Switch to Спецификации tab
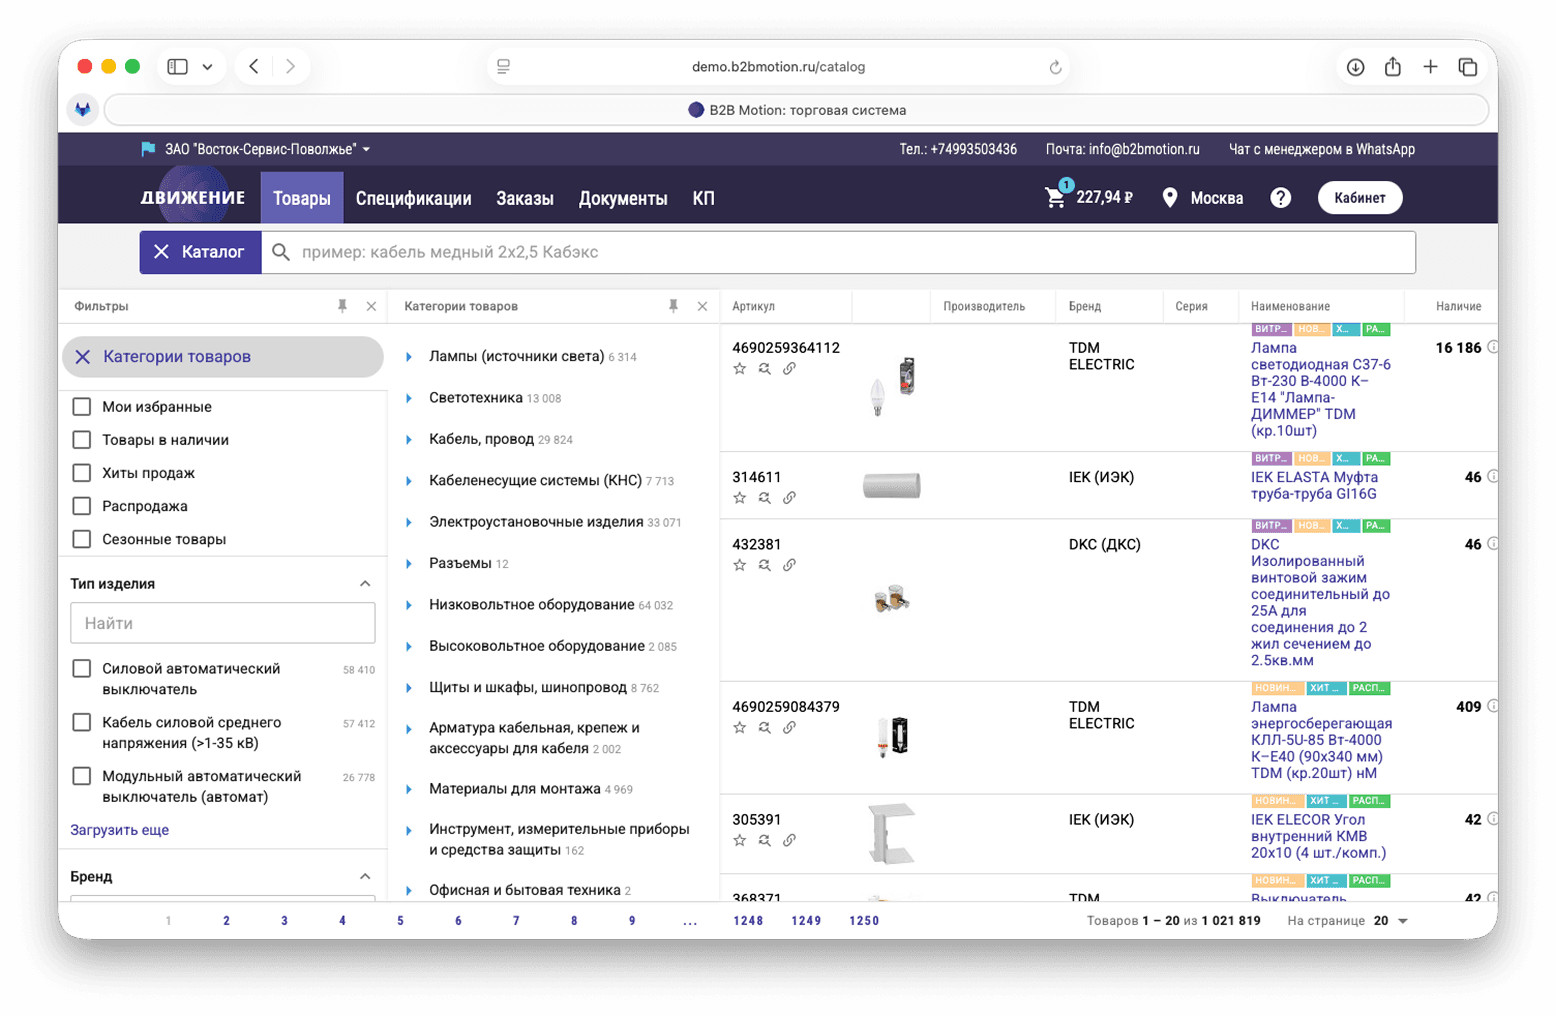This screenshot has height=1016, width=1556. click(x=413, y=198)
